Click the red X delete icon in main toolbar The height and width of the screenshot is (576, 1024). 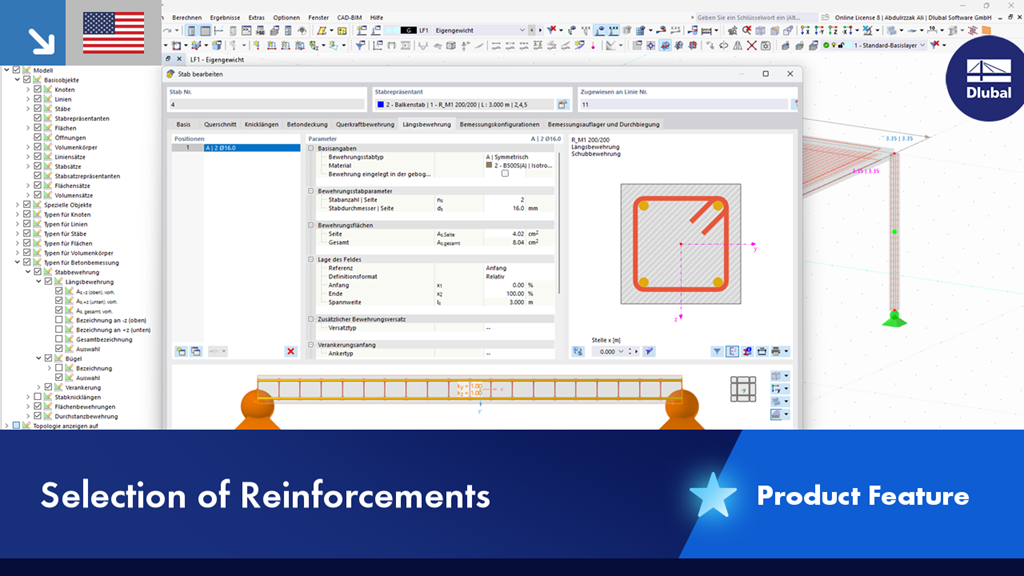pos(752,46)
